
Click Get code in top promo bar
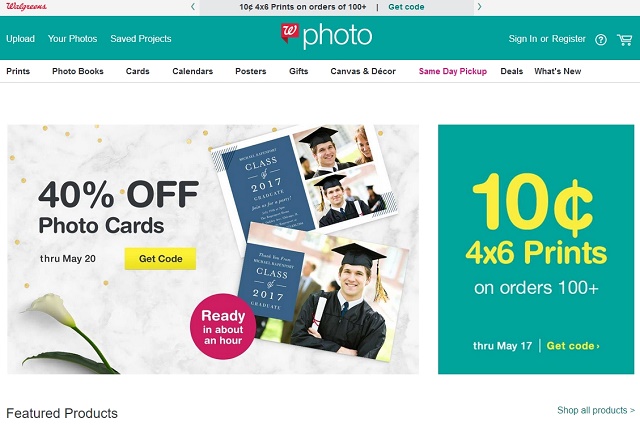click(x=406, y=7)
